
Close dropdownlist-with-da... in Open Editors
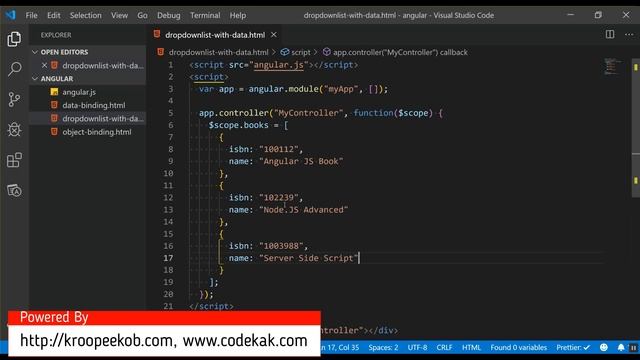click(44, 65)
